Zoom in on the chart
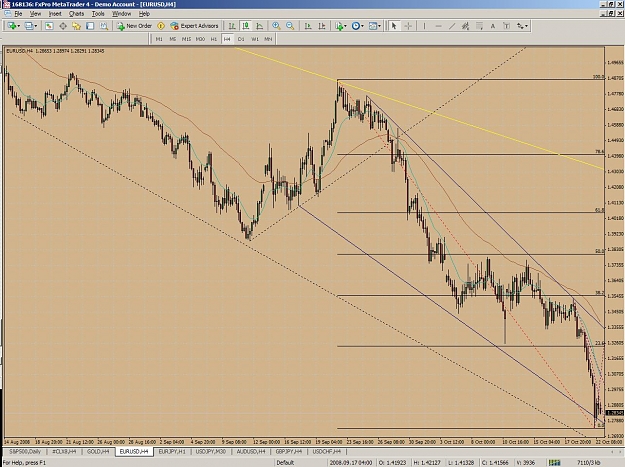The width and height of the screenshot is (625, 467). (276, 26)
